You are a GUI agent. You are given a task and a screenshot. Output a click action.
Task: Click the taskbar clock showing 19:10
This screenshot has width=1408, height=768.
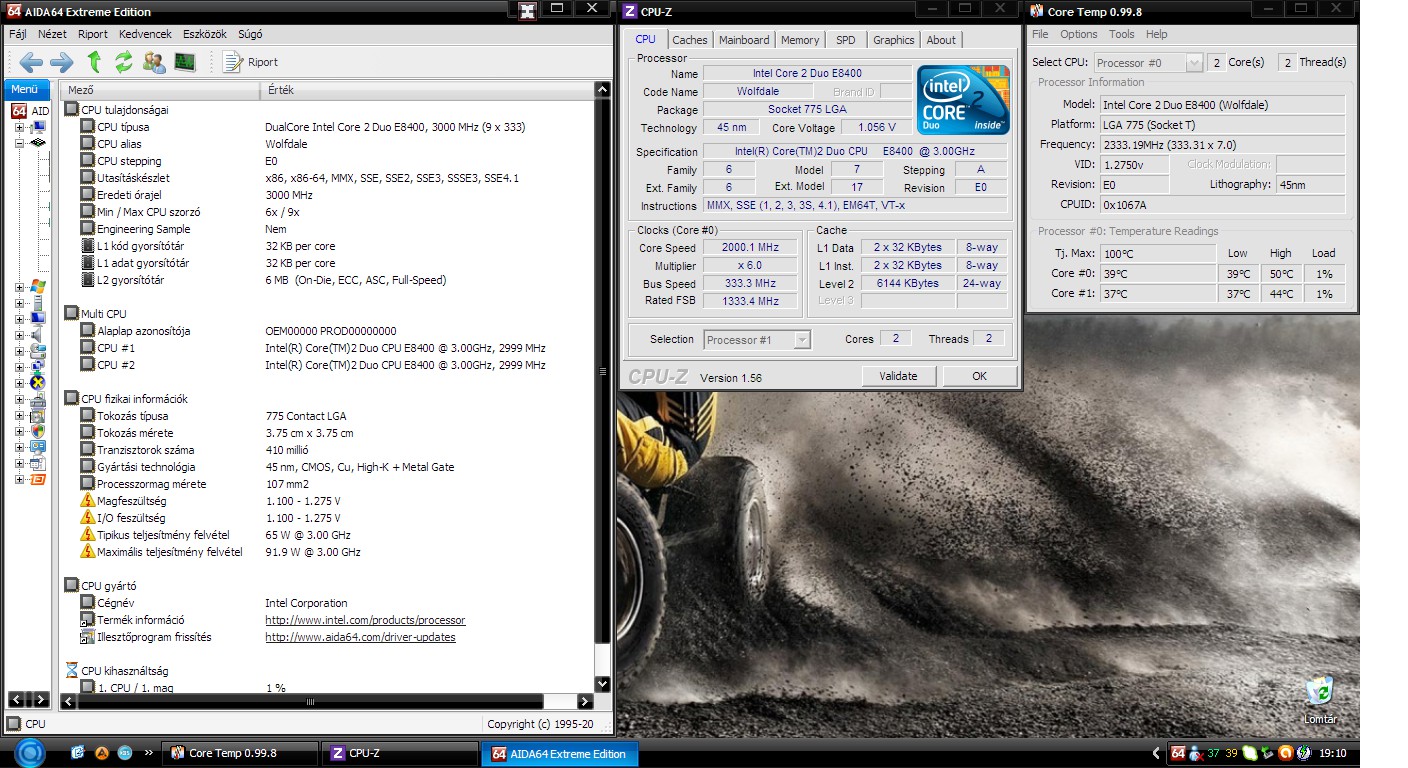[1333, 754]
